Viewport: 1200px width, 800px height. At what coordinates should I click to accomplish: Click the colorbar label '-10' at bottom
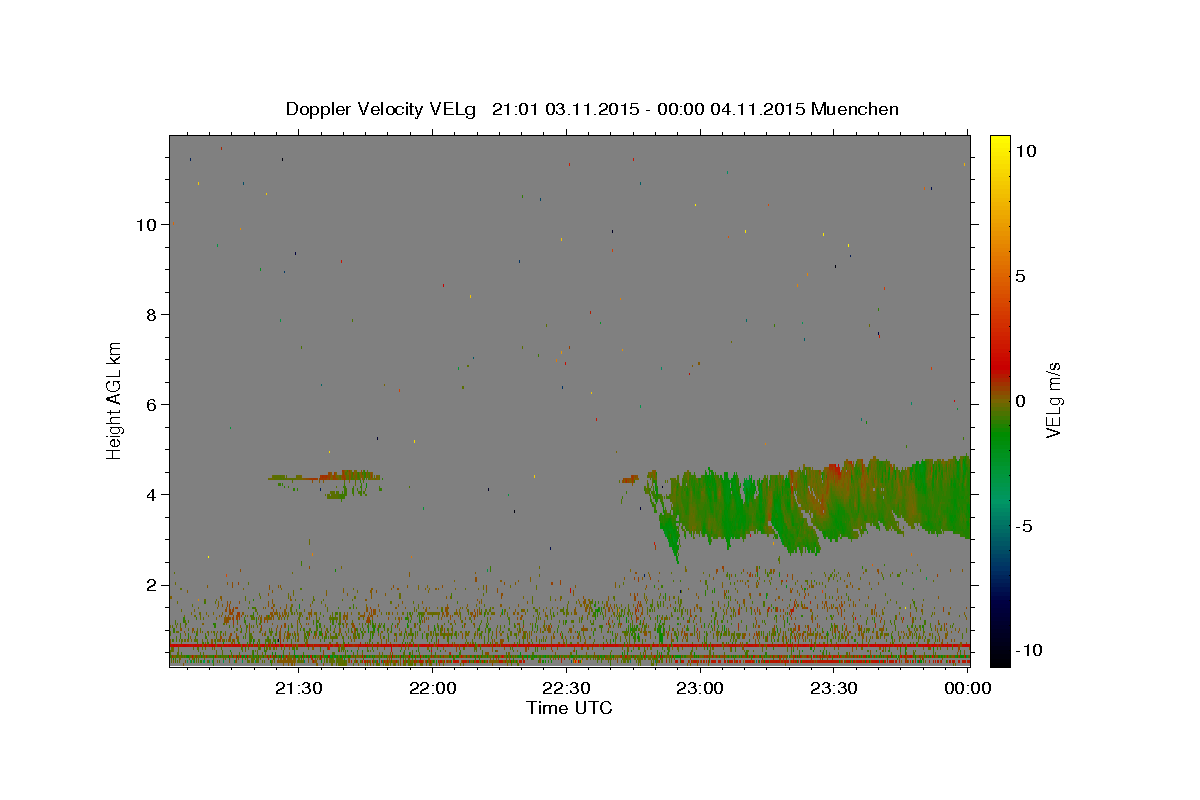click(x=1028, y=650)
